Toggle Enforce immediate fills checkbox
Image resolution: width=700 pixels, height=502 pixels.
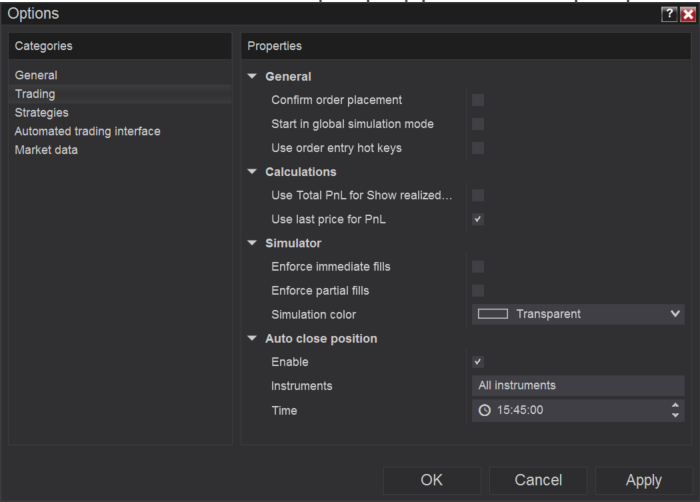point(478,267)
